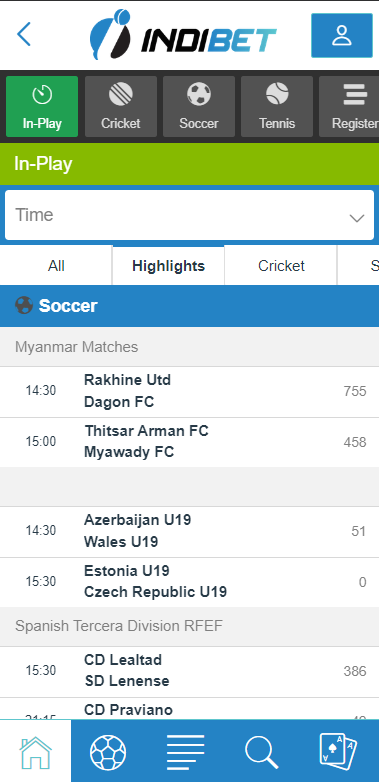Go back using the left arrow
379x782 pixels.
23,34
